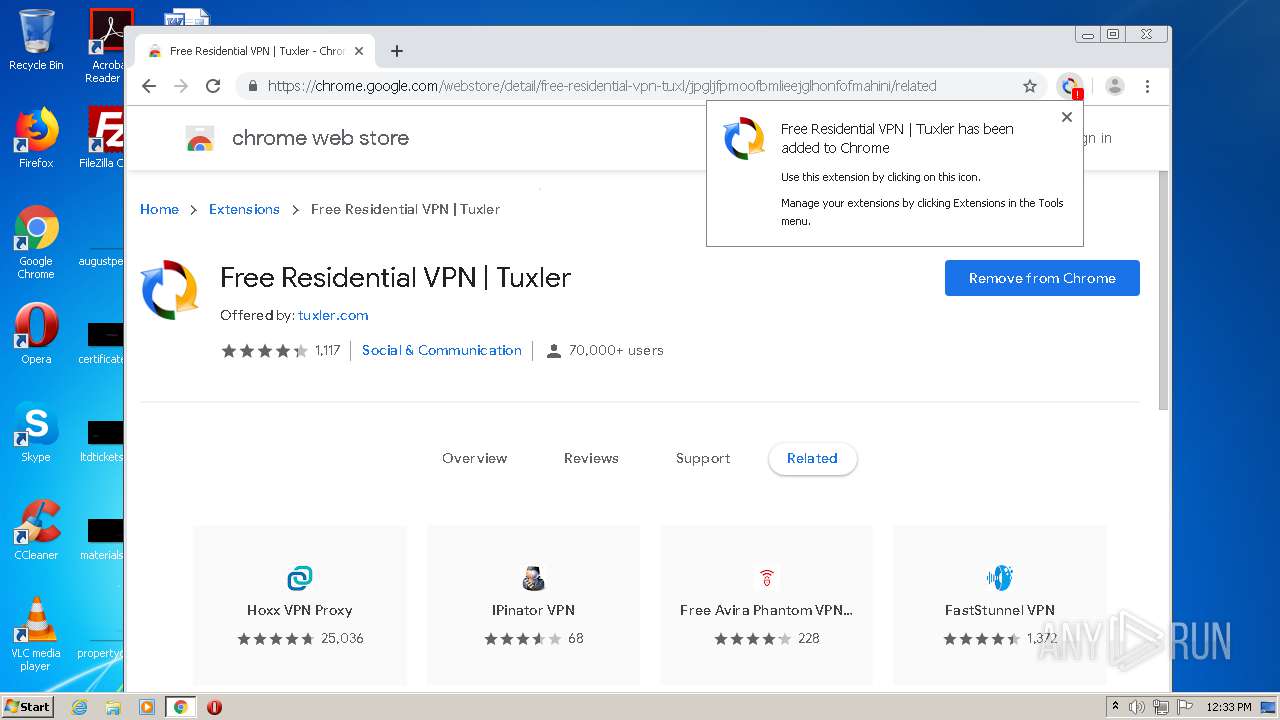1280x720 pixels.
Task: Open Windows Explorer from the taskbar
Action: 113,707
